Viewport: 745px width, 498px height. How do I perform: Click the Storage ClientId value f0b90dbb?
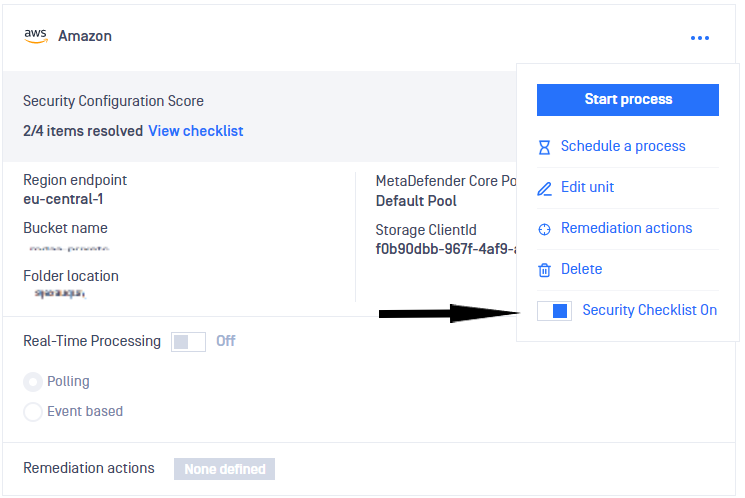pyautogui.click(x=446, y=249)
